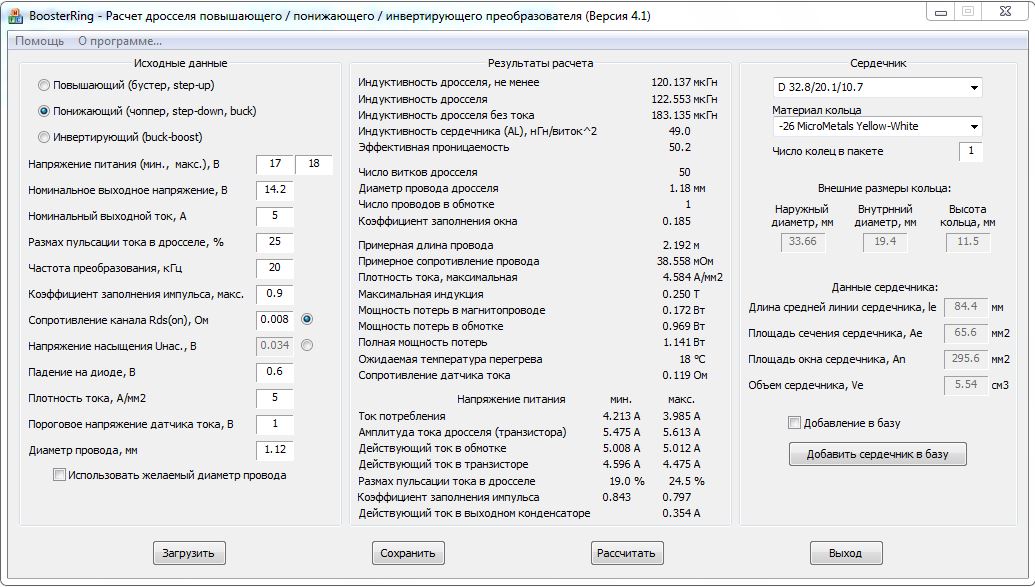Image resolution: width=1035 pixels, height=587 pixels.
Task: Click Добавить сердечник в базу button
Action: (877, 454)
